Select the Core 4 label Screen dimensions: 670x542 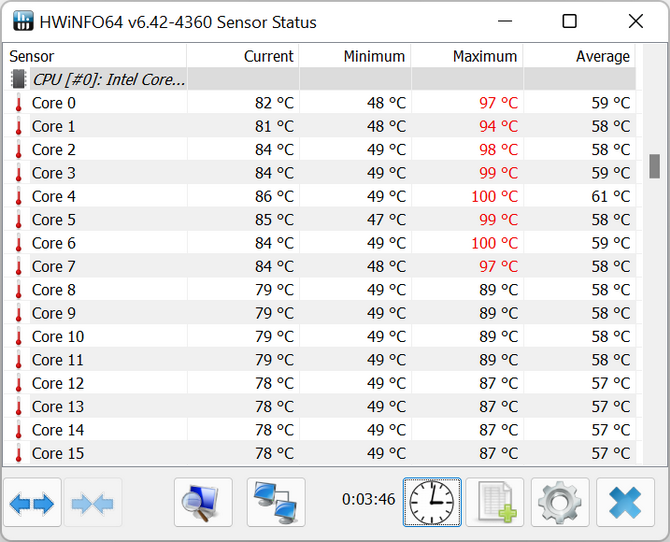(x=54, y=197)
